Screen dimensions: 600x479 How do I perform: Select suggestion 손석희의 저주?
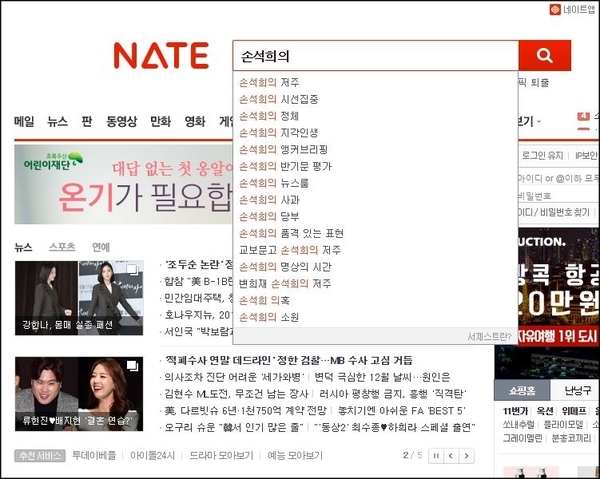(x=269, y=82)
